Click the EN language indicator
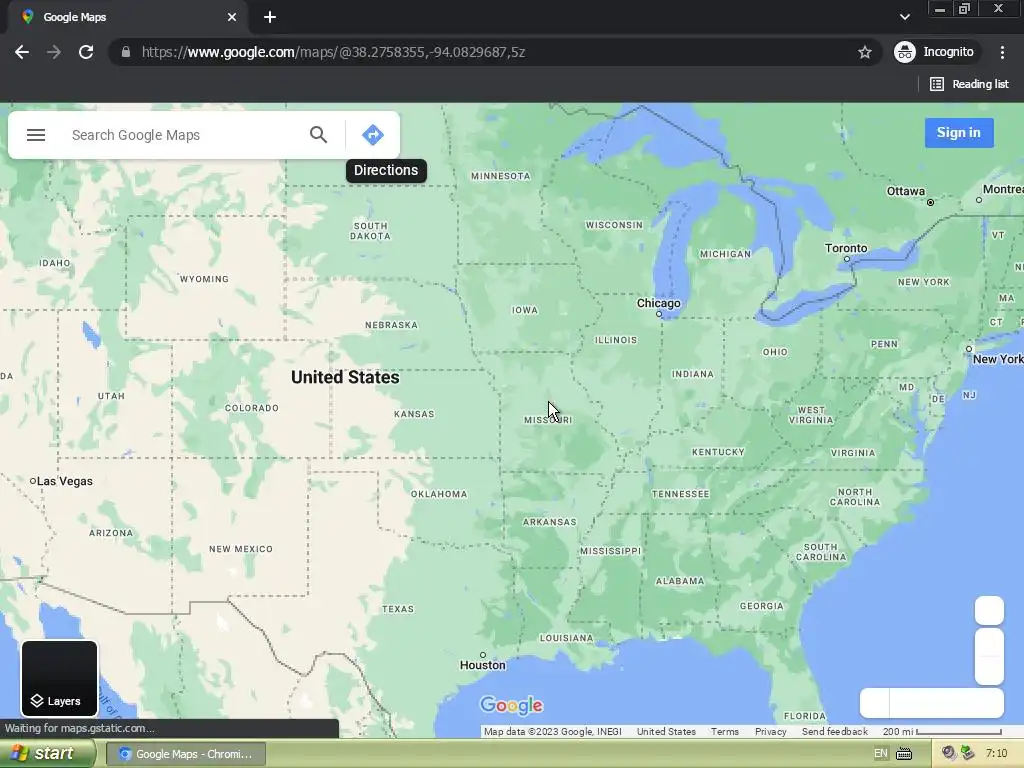This screenshot has width=1024, height=768. click(x=880, y=754)
